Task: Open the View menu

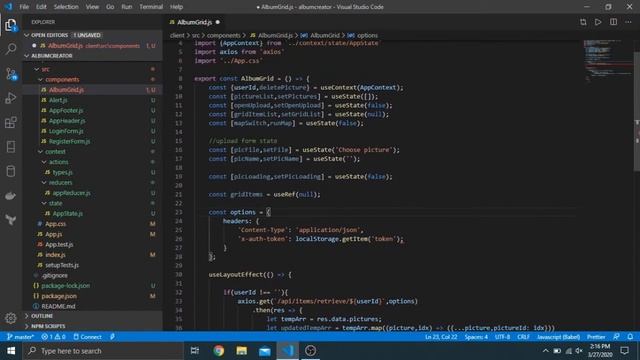Action: [x=92, y=7]
